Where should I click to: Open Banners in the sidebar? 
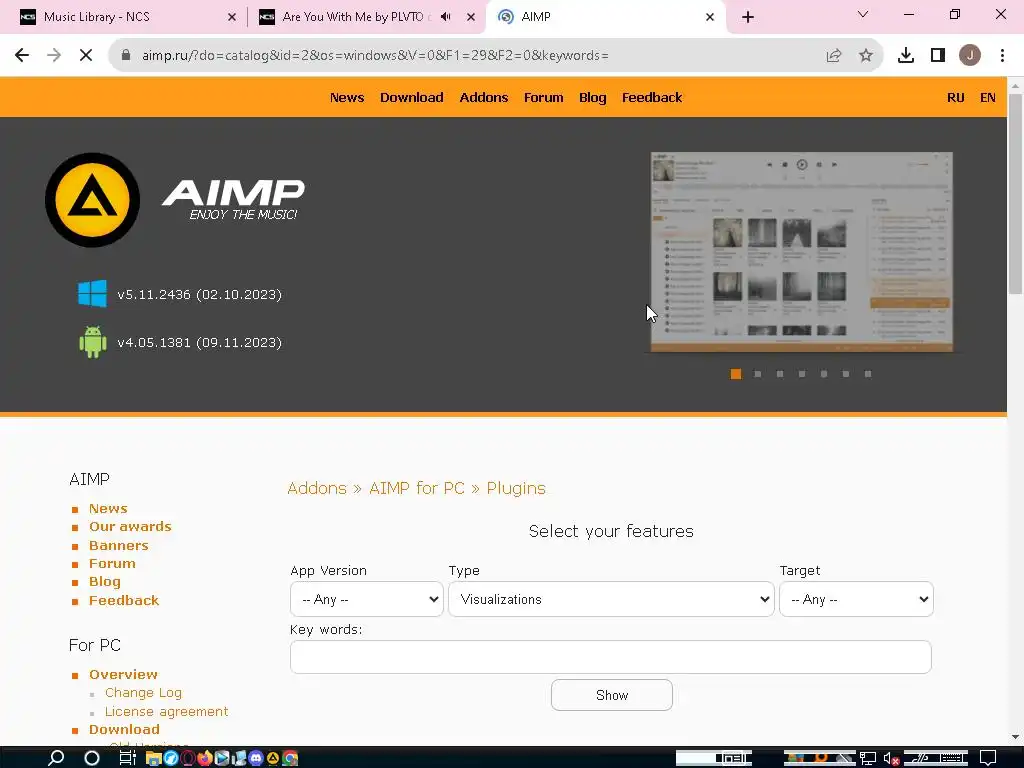coord(118,545)
